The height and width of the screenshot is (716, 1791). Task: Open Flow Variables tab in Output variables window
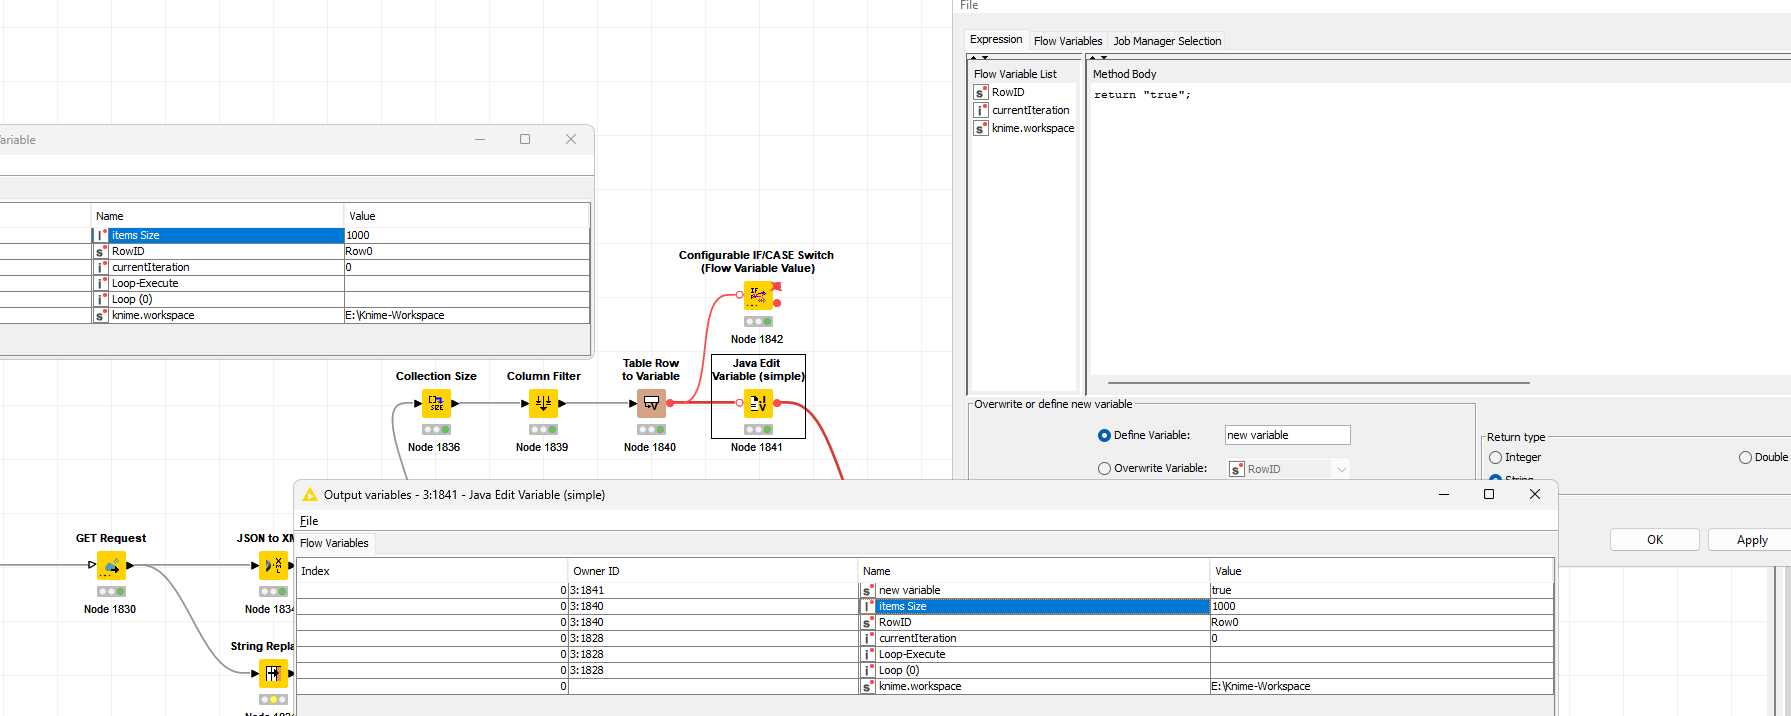point(334,543)
